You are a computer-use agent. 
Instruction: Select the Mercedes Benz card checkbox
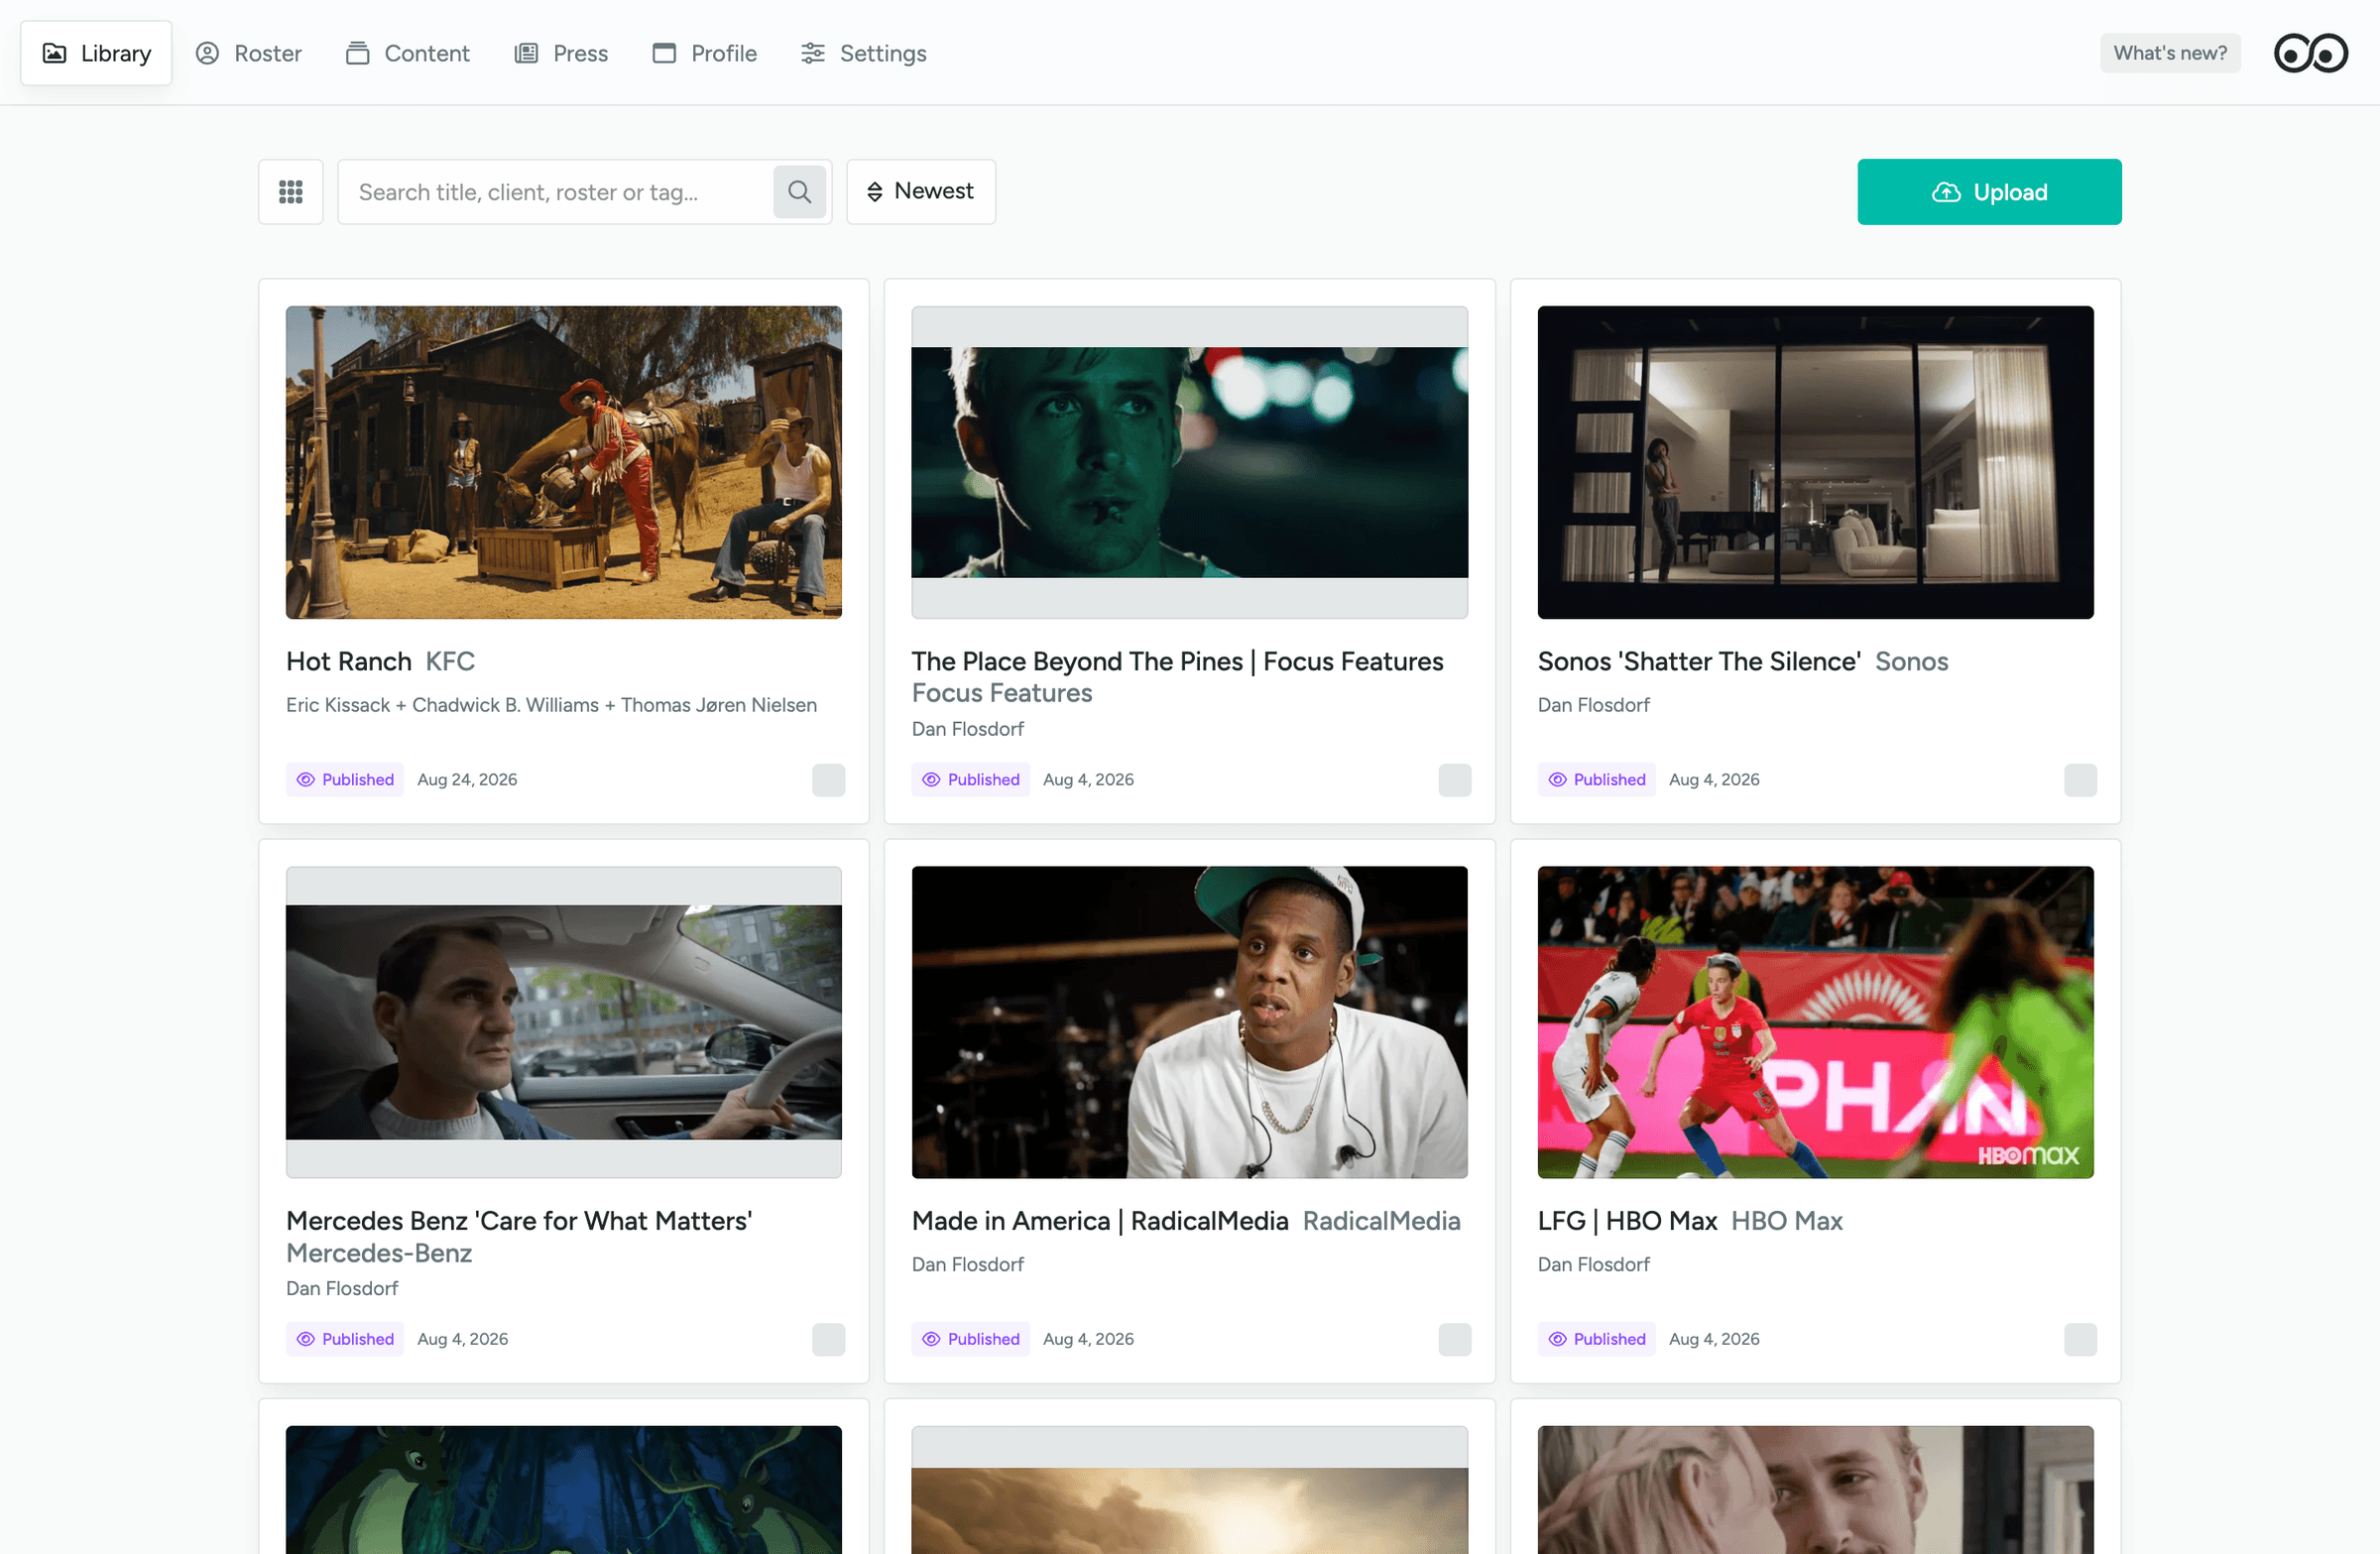pos(828,1338)
